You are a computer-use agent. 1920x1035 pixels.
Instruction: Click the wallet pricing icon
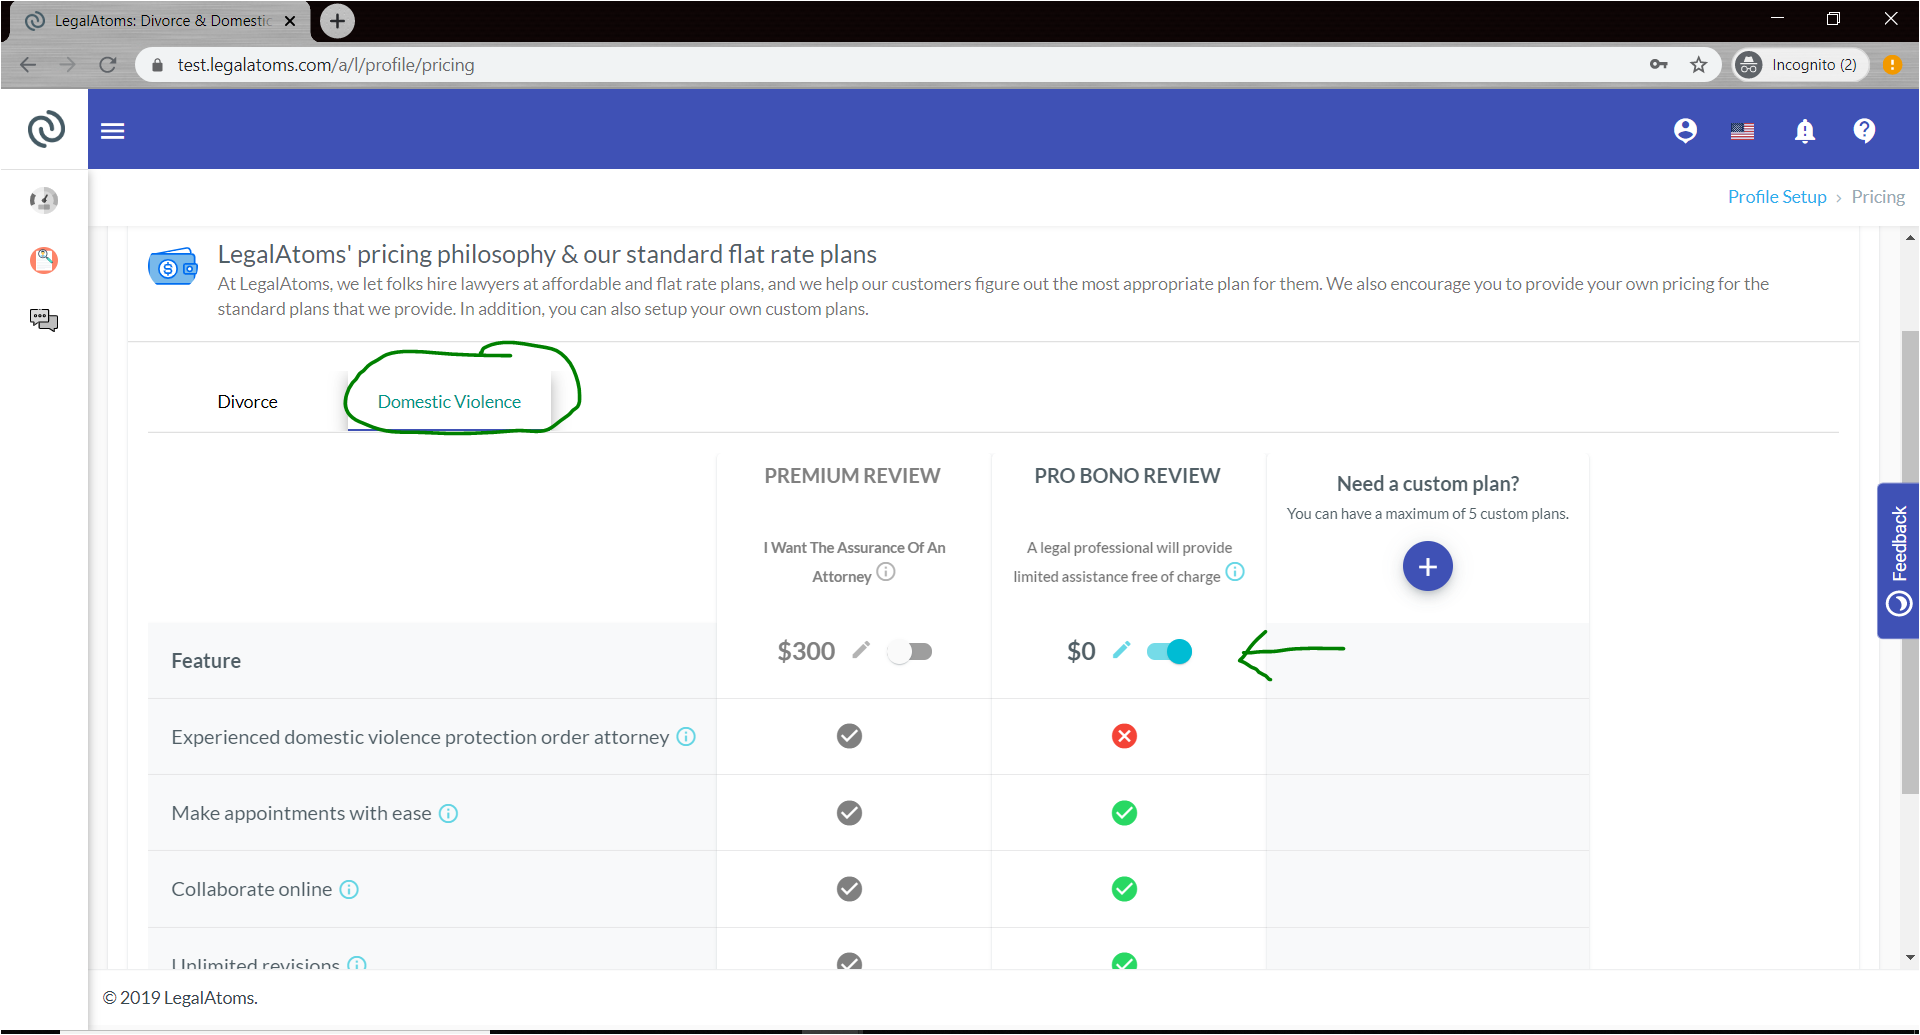pos(173,267)
